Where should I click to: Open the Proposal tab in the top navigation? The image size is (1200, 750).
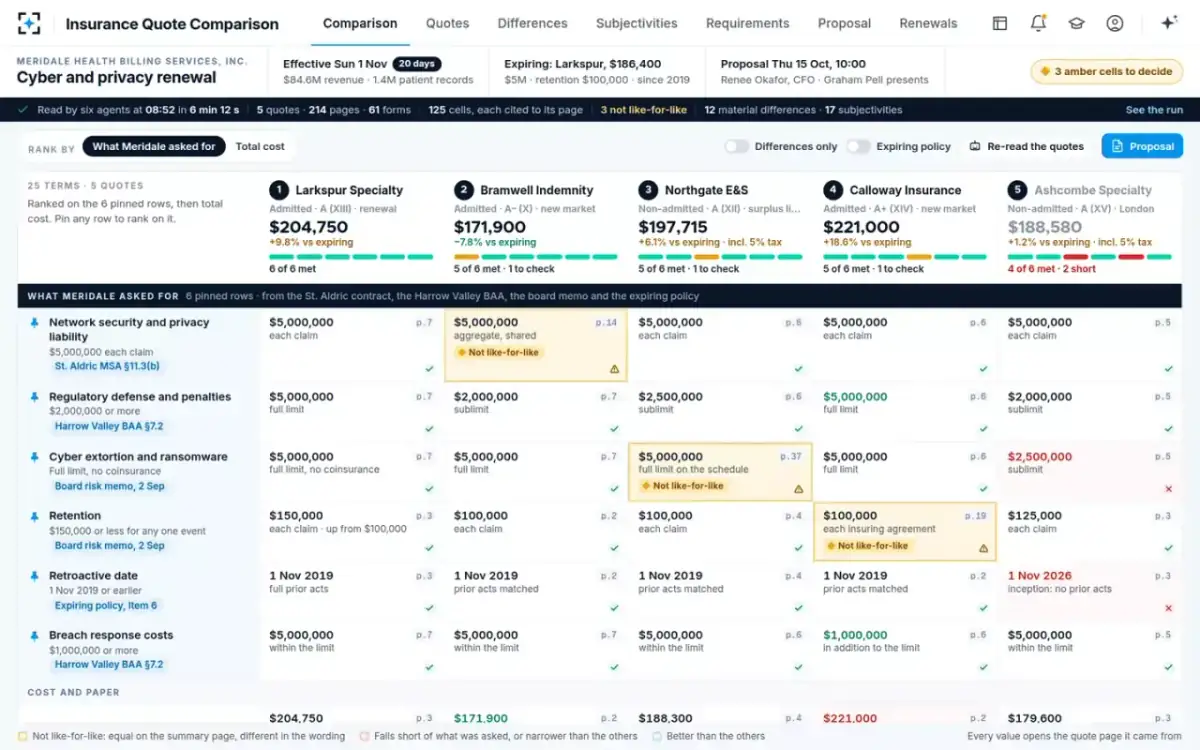tap(844, 23)
